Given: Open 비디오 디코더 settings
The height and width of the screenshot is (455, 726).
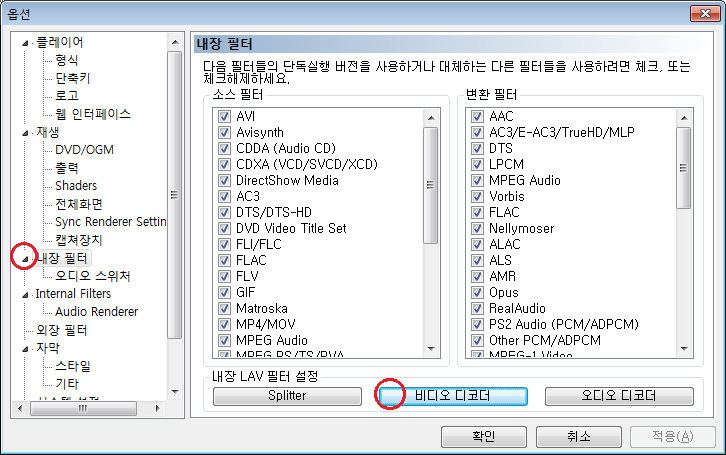Looking at the screenshot, I should tap(453, 396).
